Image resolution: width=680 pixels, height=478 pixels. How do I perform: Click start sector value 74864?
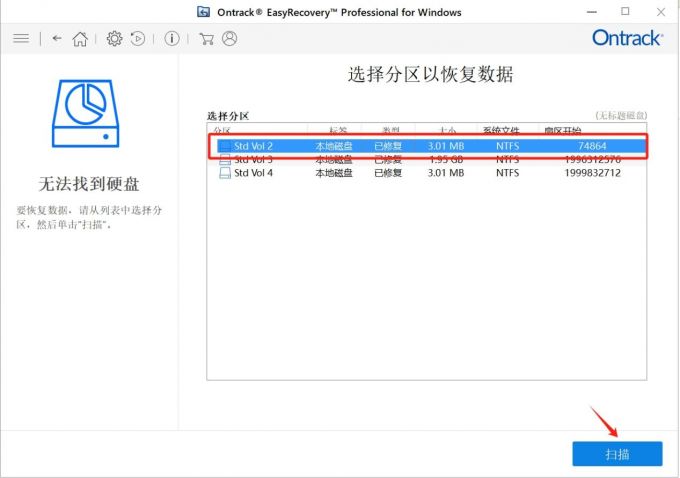[592, 146]
